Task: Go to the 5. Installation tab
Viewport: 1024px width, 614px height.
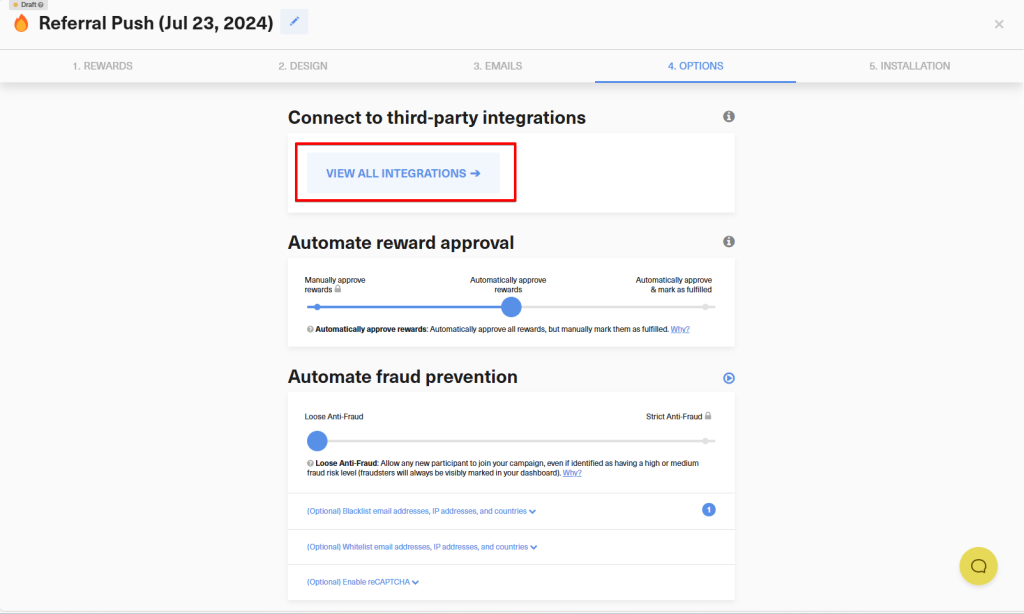Action: tap(909, 66)
